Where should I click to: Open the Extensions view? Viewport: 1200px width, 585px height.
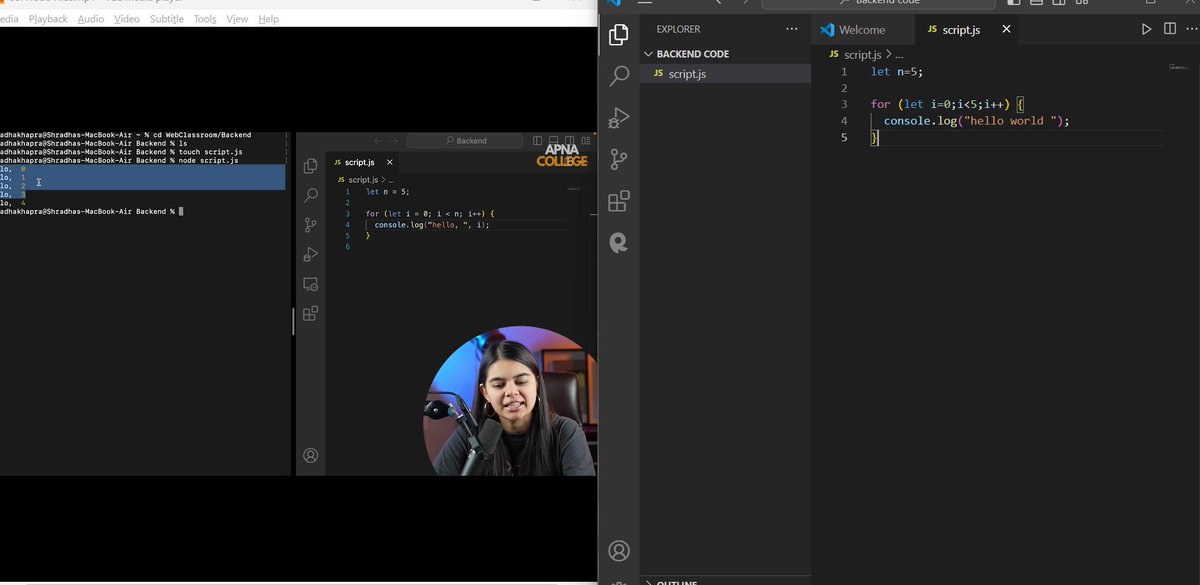tap(618, 199)
